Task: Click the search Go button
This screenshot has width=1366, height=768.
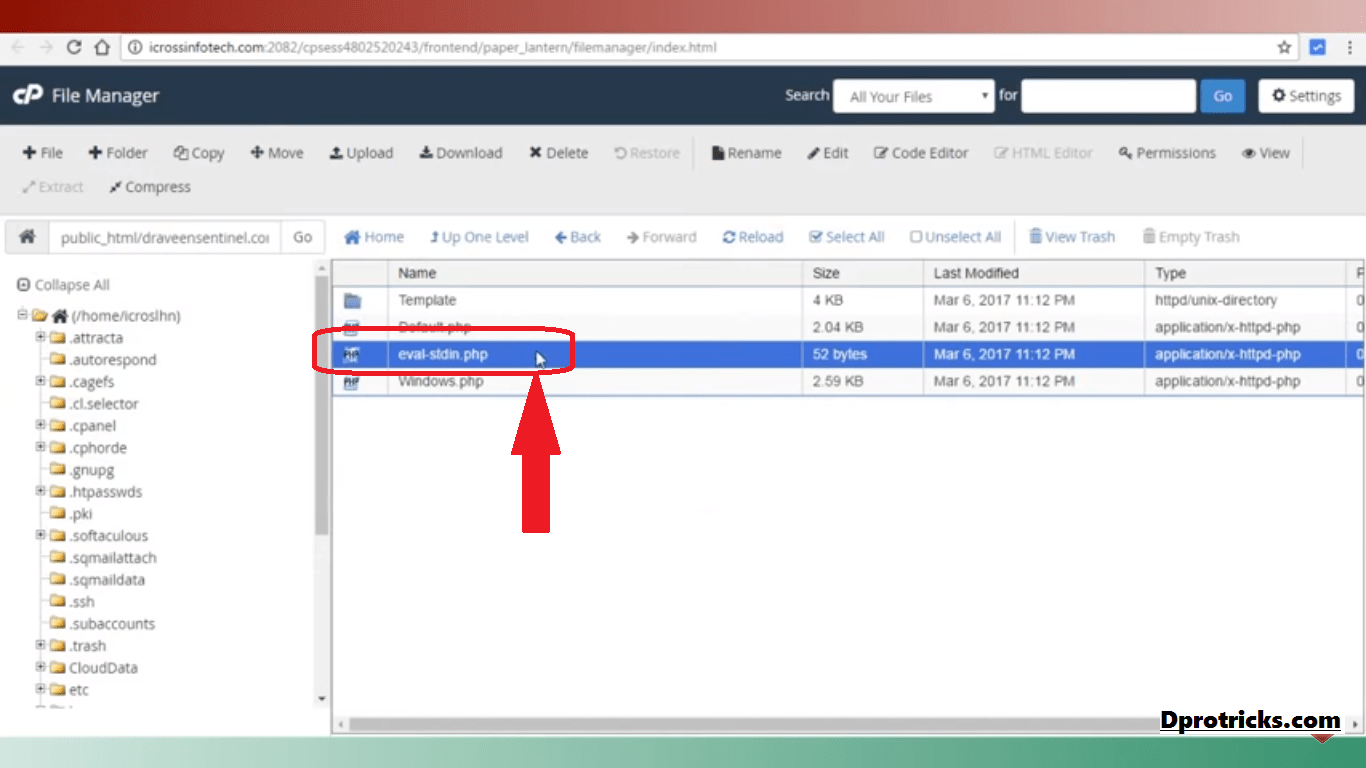Action: 1223,96
